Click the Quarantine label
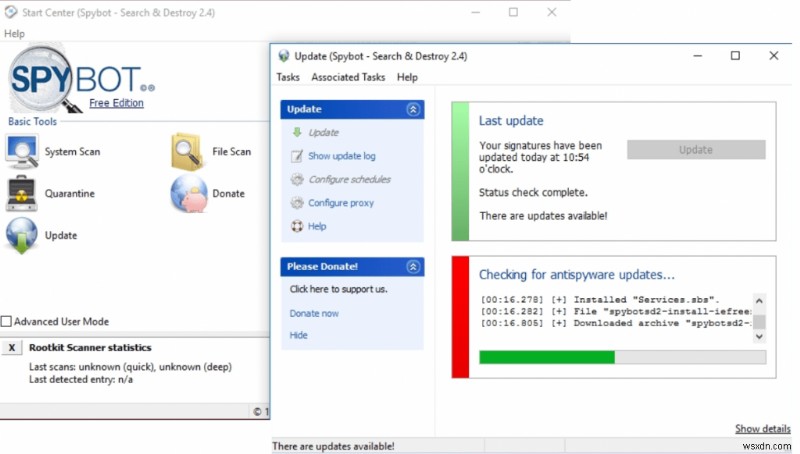The image size is (800, 454). [x=70, y=193]
